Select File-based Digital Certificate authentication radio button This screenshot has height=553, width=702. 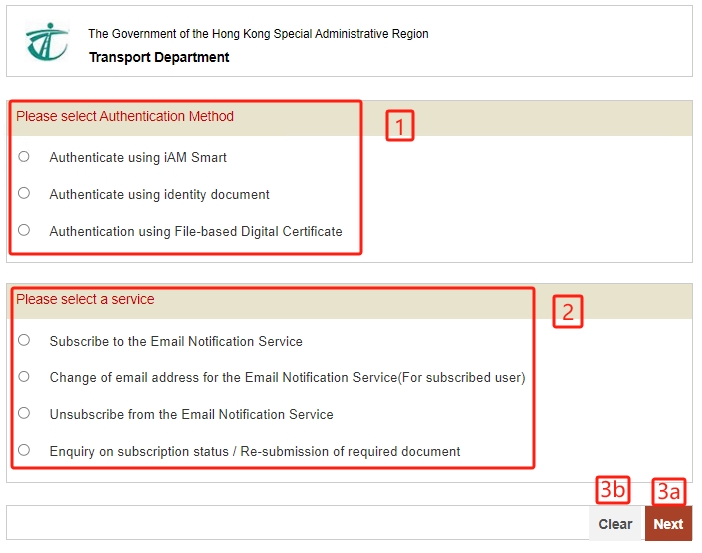coord(24,230)
